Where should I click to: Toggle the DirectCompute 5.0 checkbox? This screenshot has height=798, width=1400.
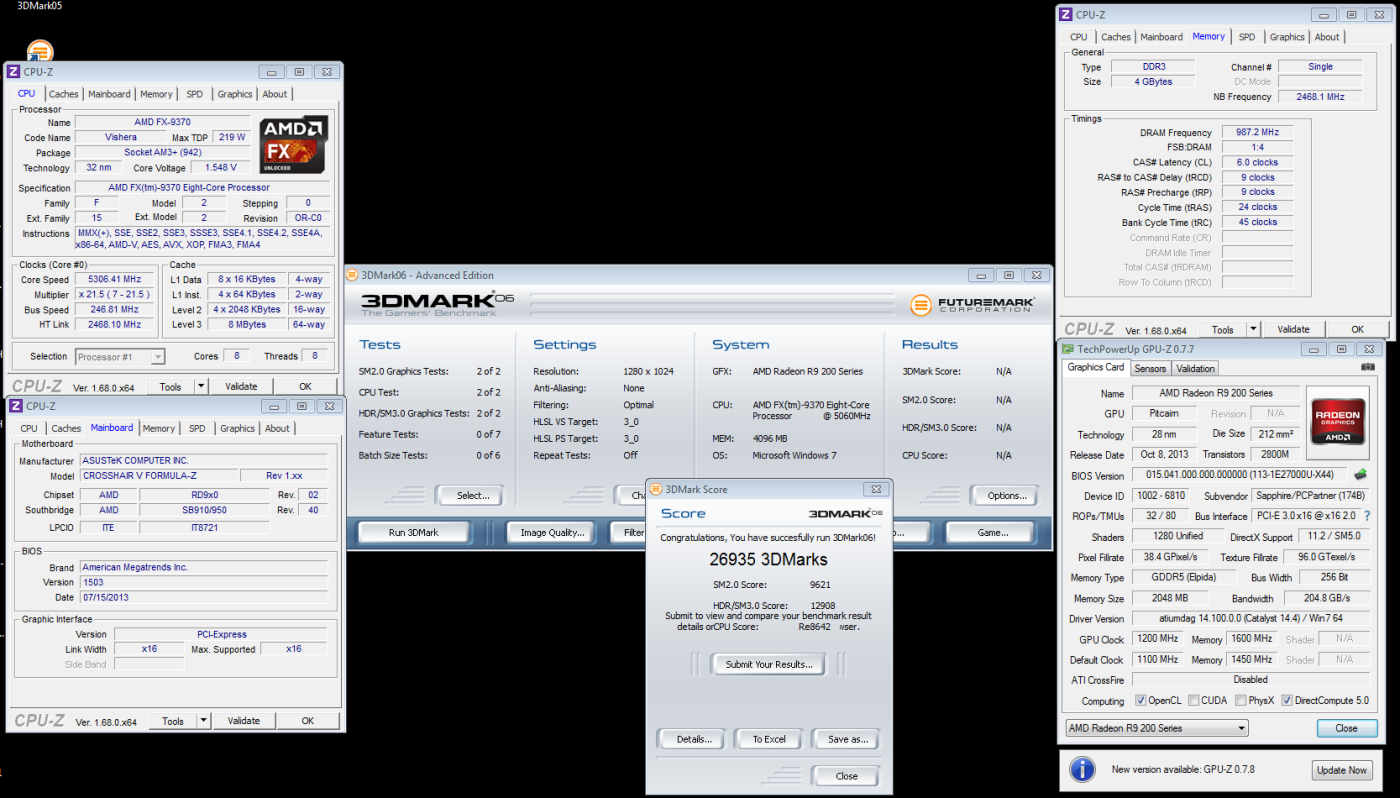[x=1288, y=701]
